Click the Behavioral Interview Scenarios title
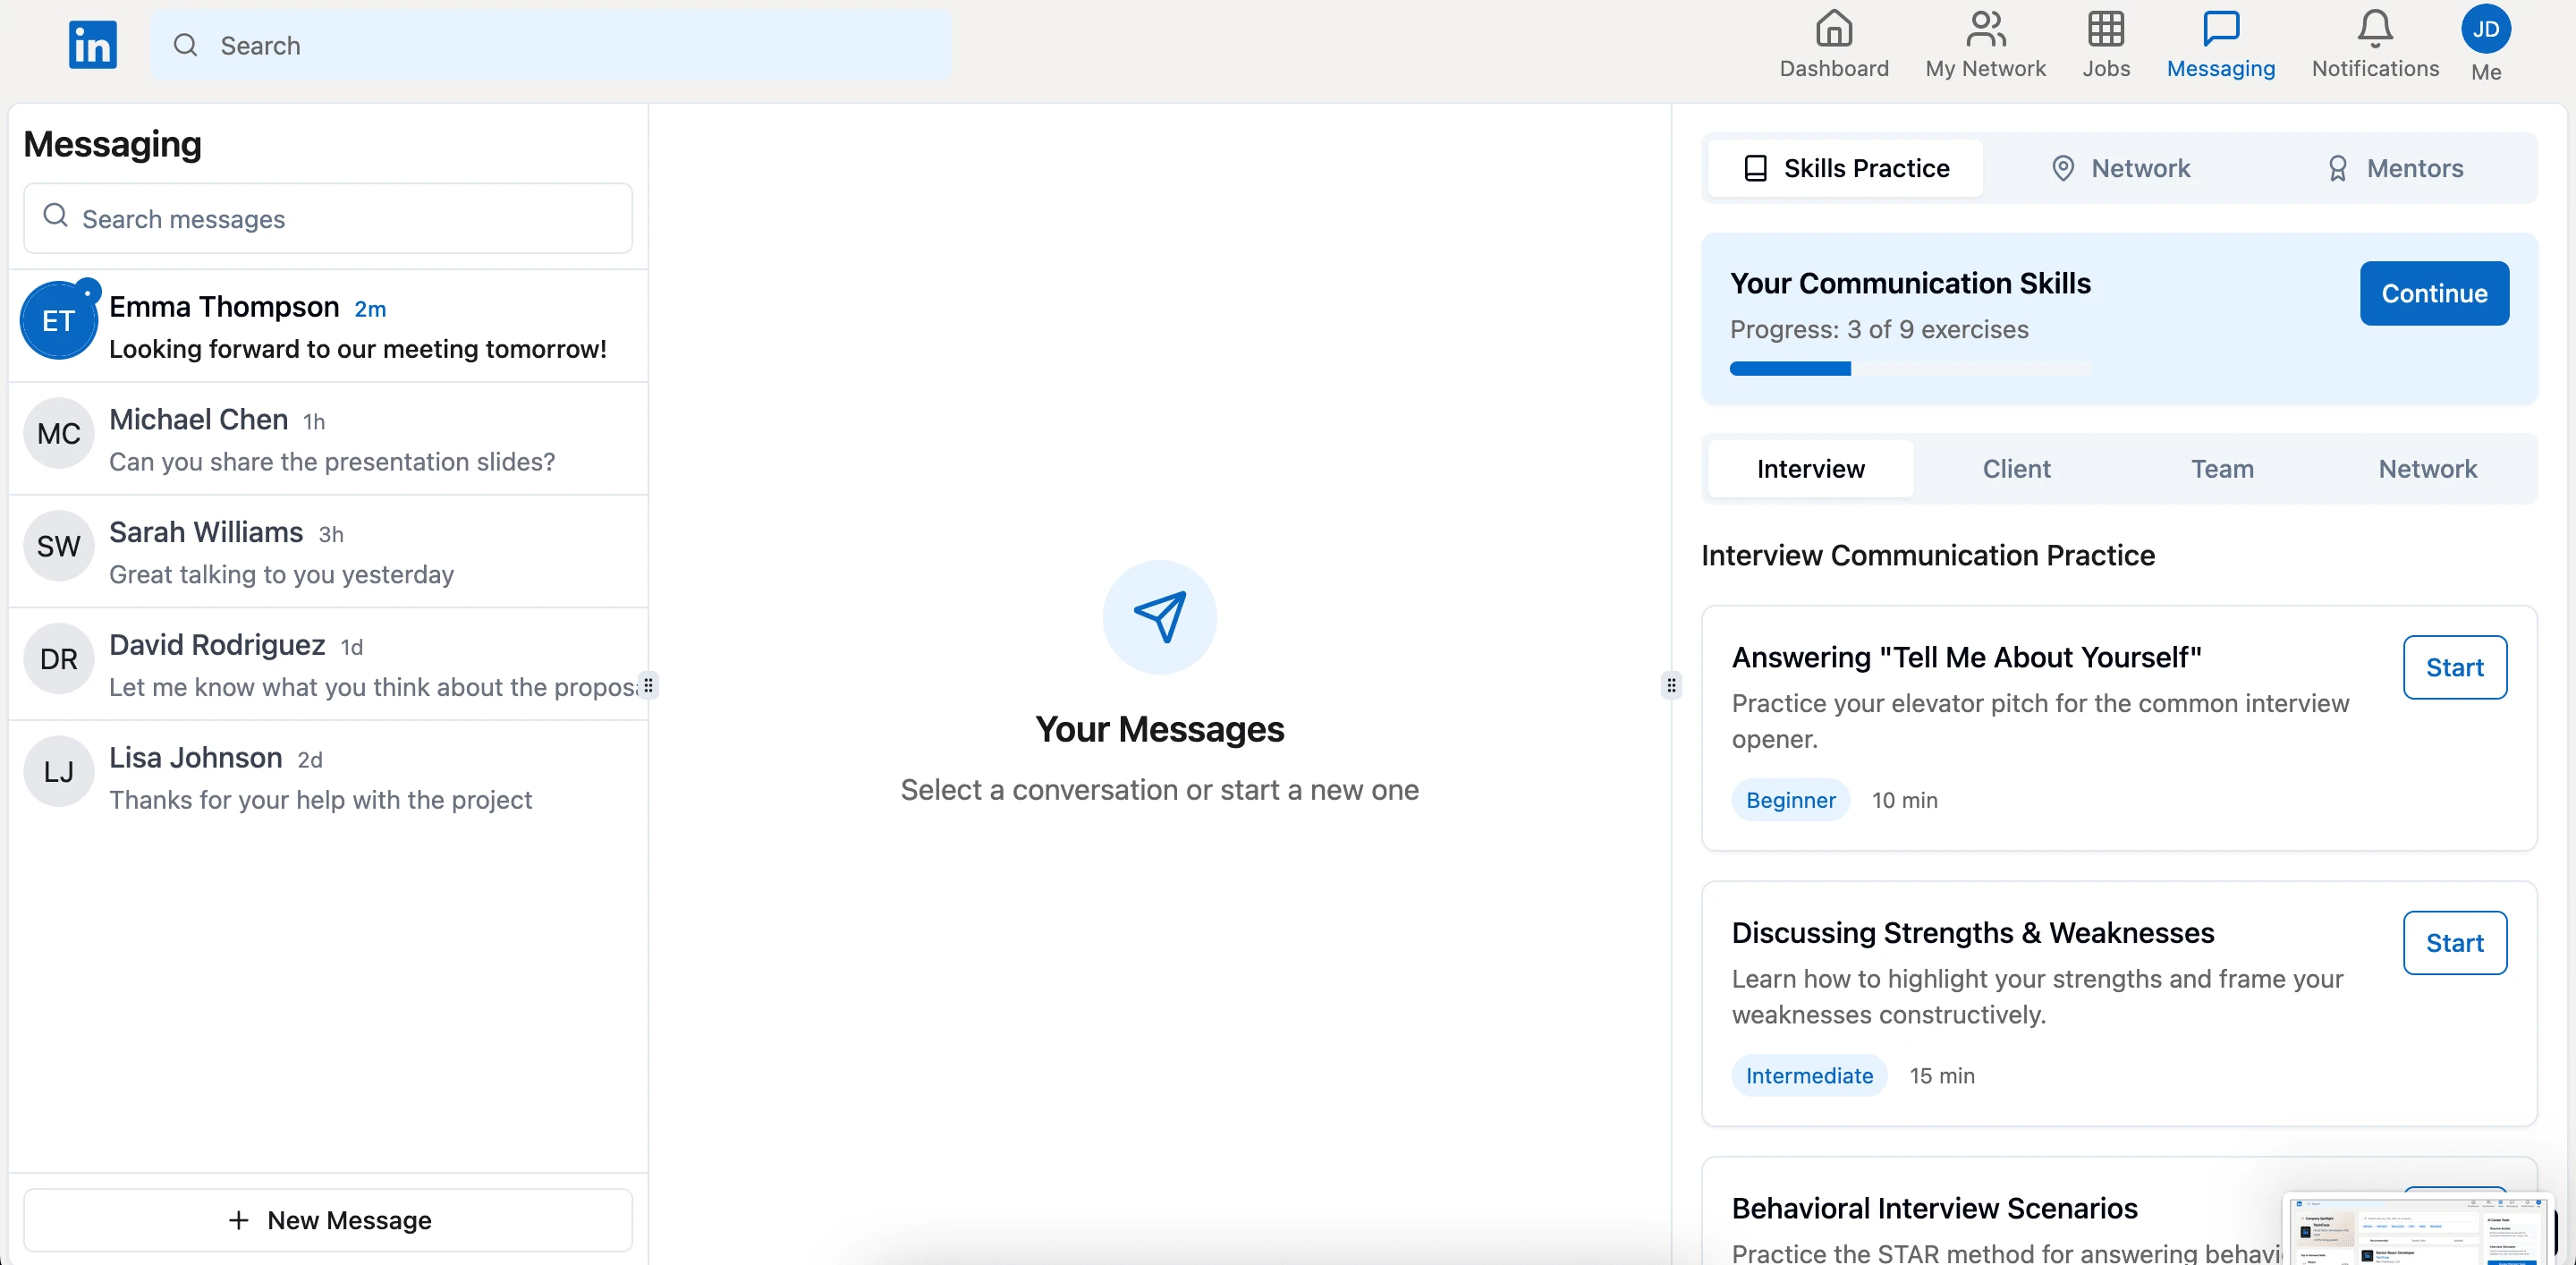2576x1265 pixels. pyautogui.click(x=1934, y=1208)
